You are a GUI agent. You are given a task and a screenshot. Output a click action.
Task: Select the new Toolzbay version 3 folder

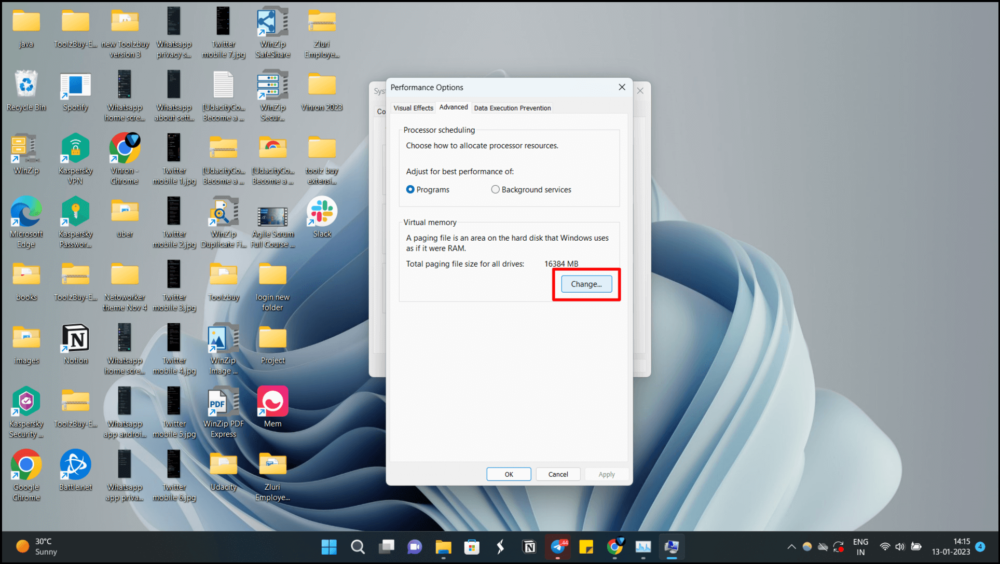tap(124, 32)
